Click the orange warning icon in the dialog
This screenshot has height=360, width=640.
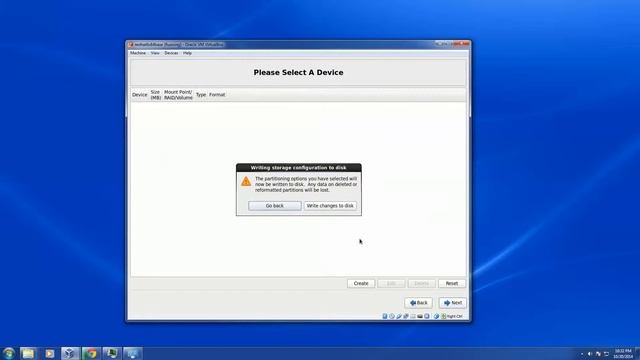coord(246,181)
